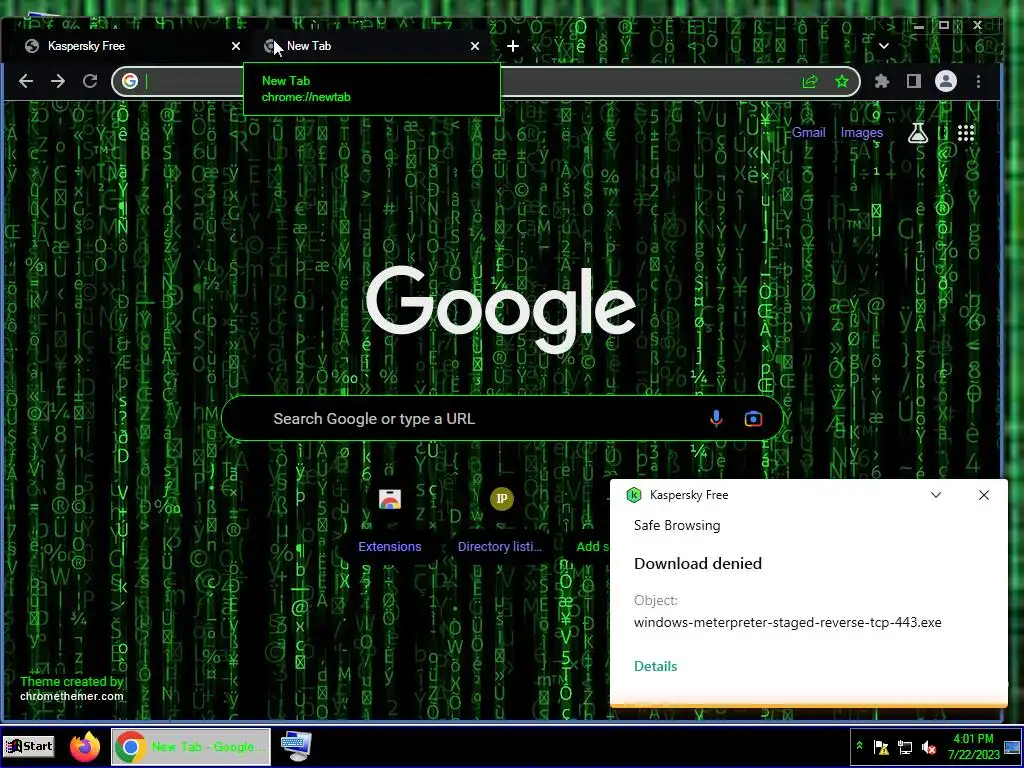The height and width of the screenshot is (768, 1024).
Task: Click the Search Labs flask icon
Action: [x=918, y=133]
